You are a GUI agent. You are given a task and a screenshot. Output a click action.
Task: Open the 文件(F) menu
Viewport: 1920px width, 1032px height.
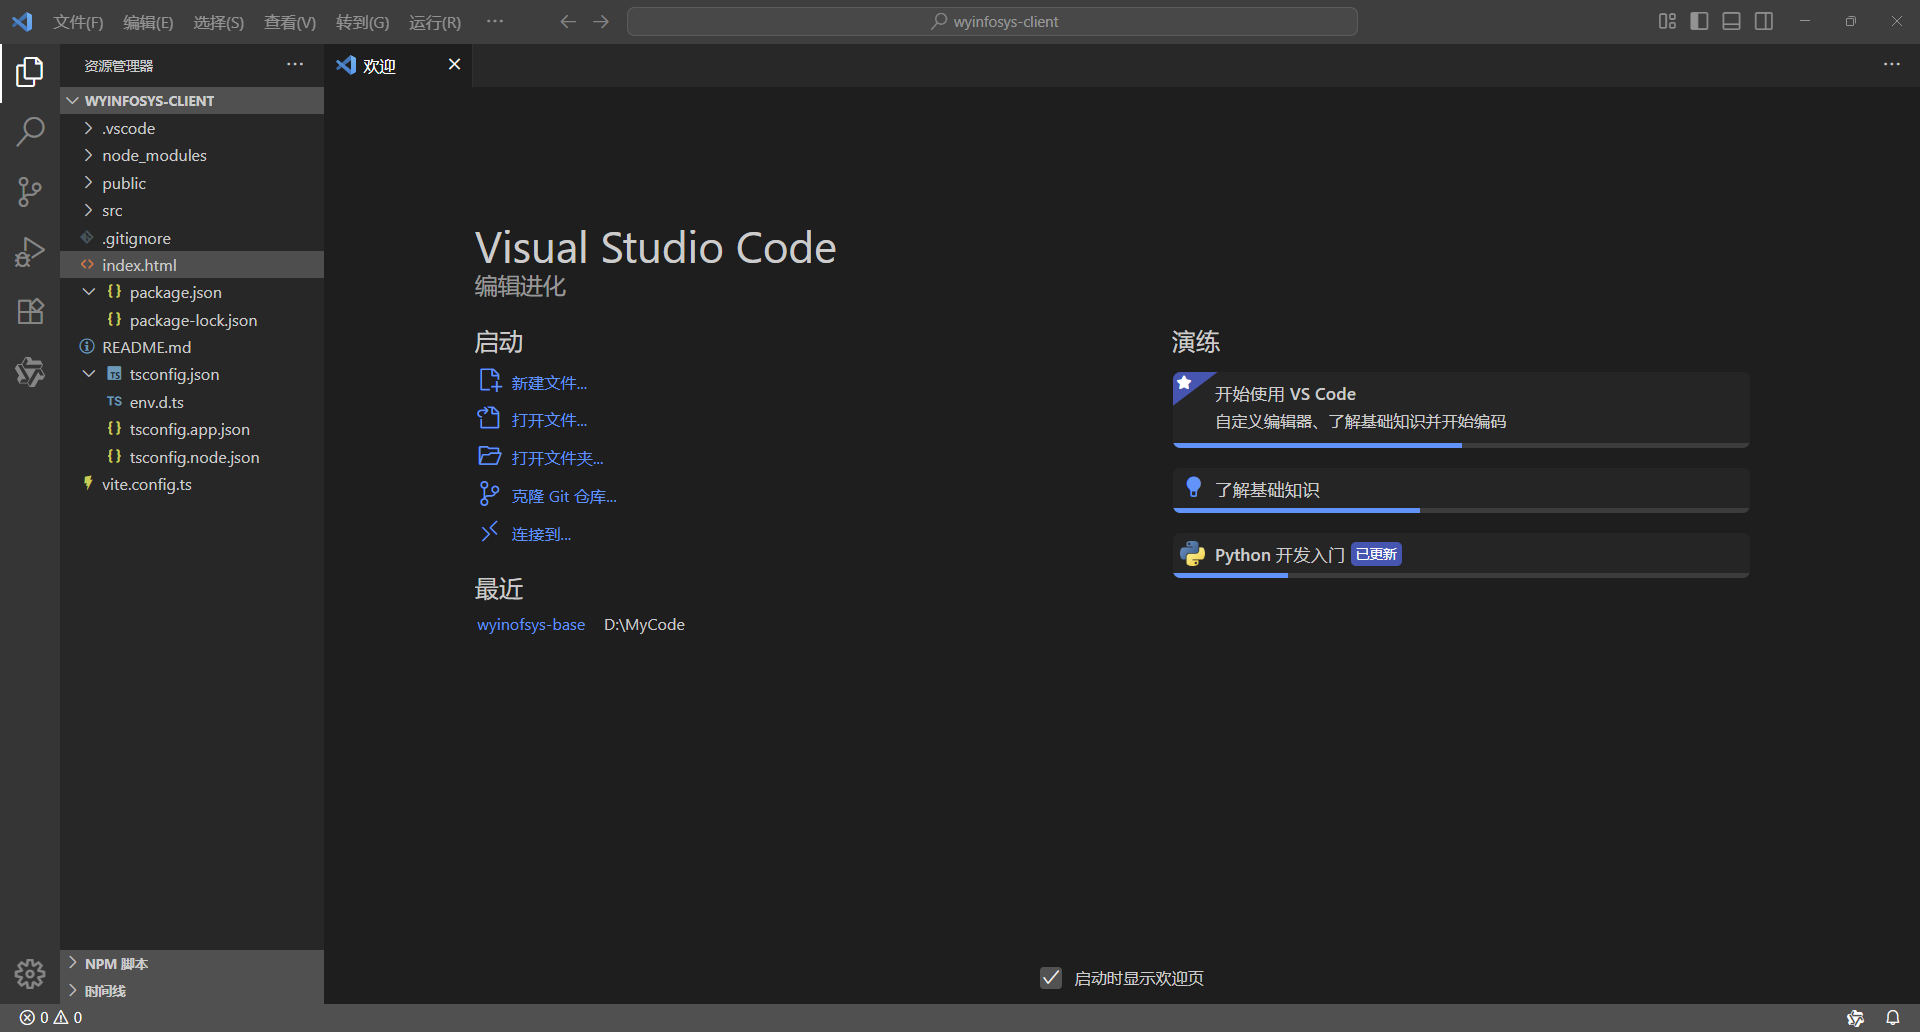tap(77, 21)
